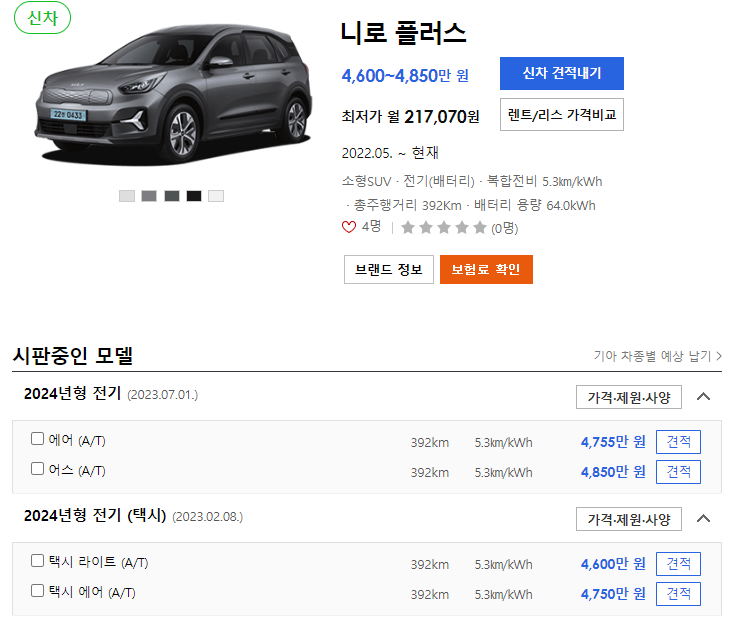
Task: Click the heart like icon
Action: pos(349,227)
